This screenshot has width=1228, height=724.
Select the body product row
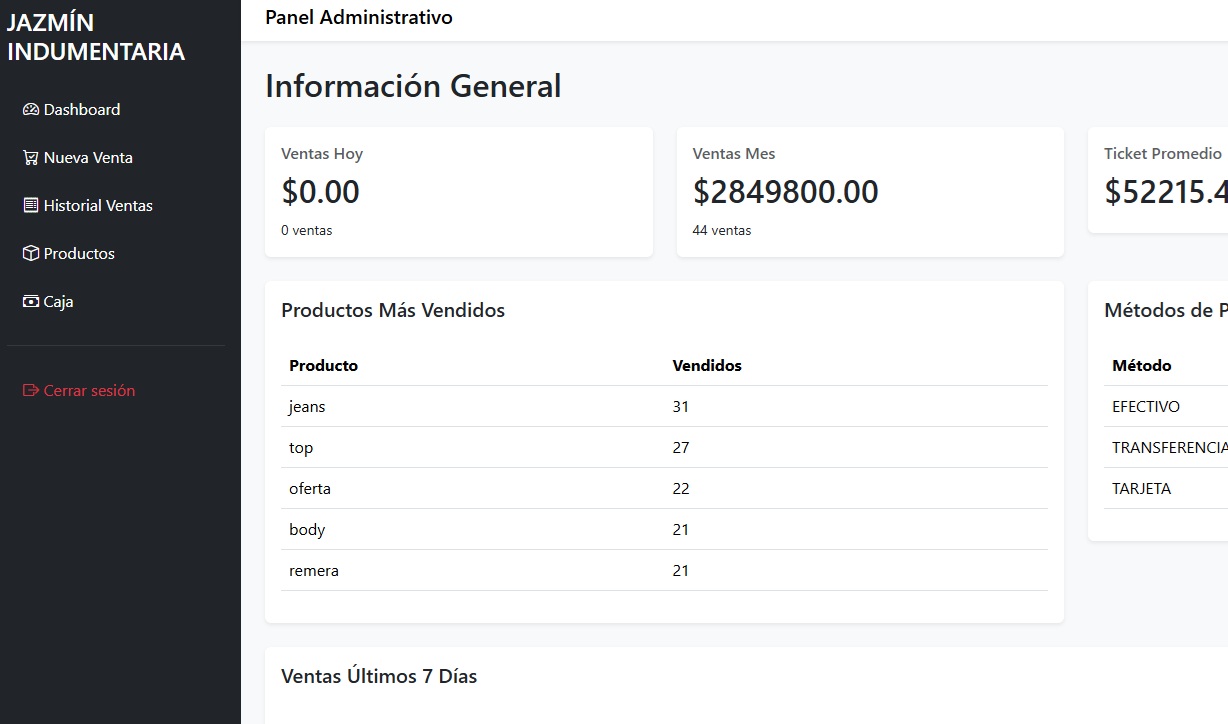tap(664, 530)
